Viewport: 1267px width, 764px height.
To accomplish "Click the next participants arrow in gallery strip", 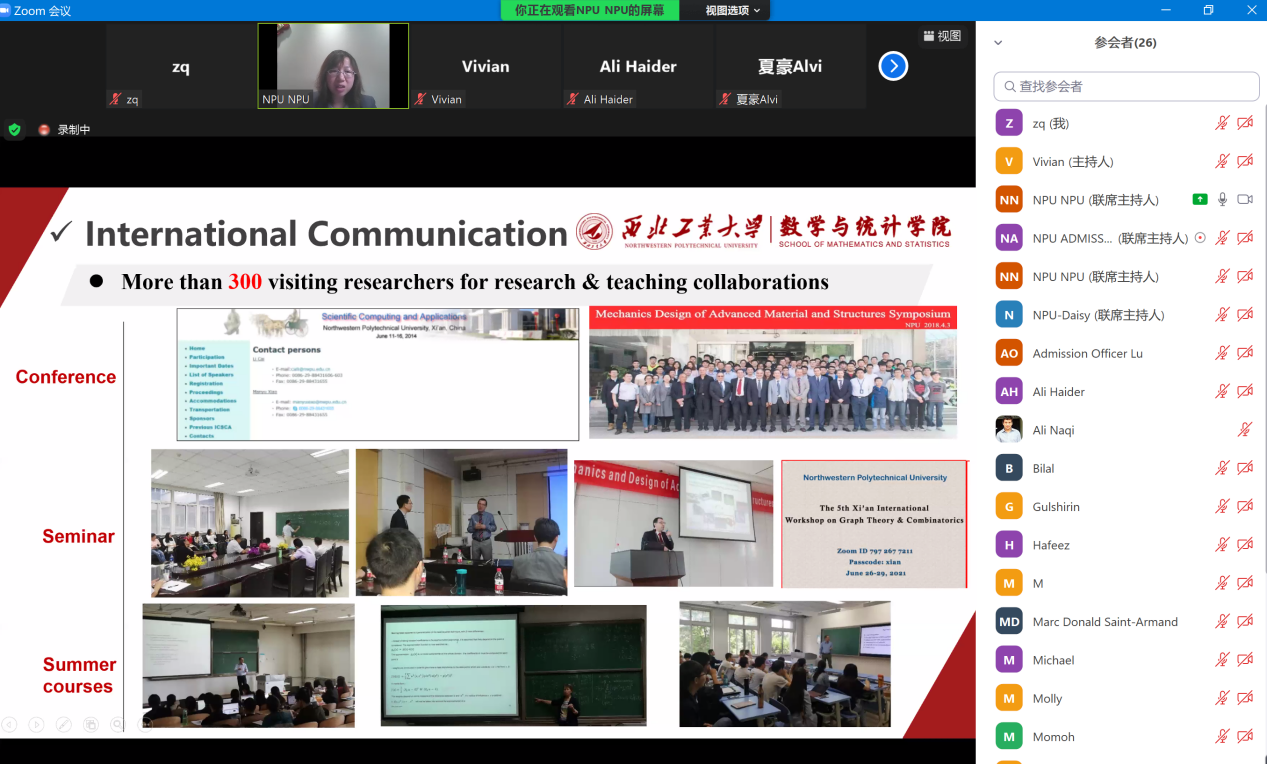I will [893, 66].
